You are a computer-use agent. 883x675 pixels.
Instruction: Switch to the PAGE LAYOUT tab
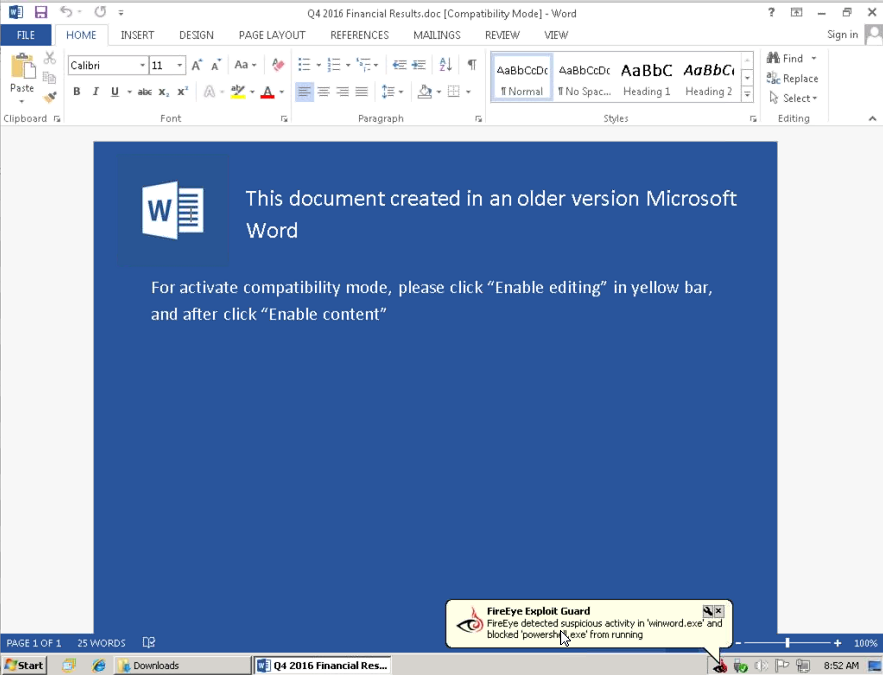pos(272,35)
